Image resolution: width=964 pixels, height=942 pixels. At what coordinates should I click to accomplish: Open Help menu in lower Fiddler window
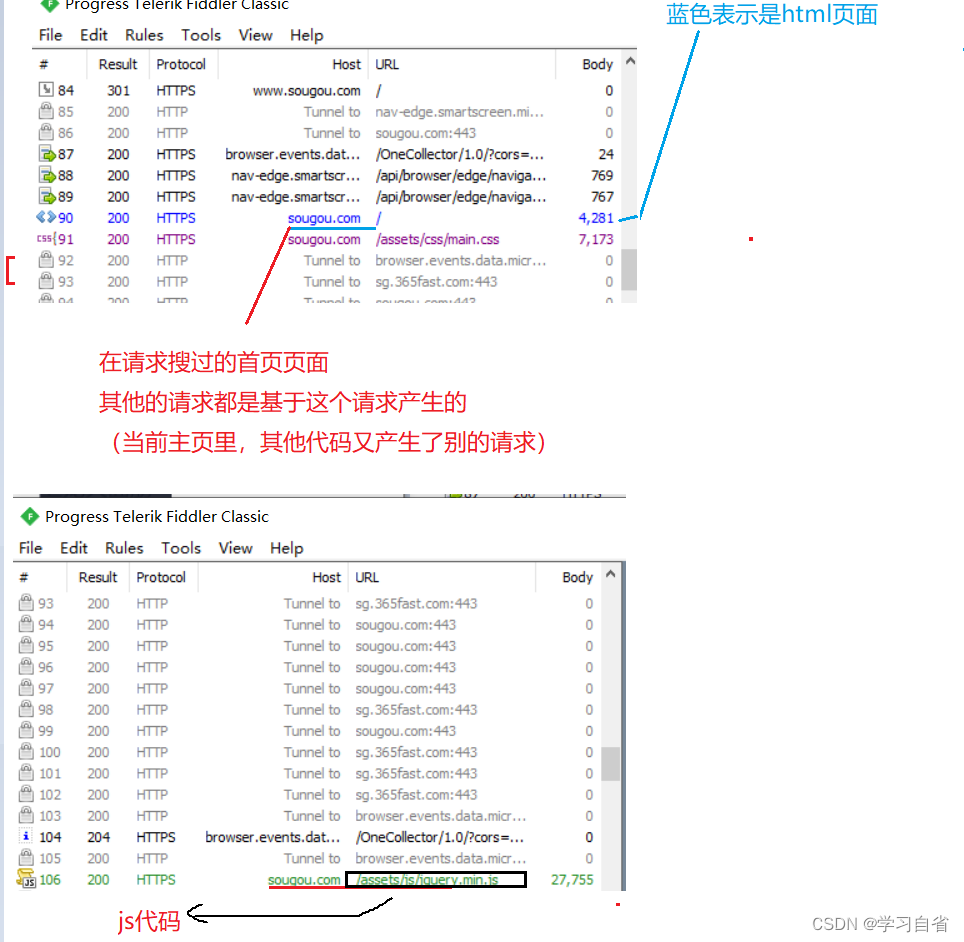coord(286,548)
